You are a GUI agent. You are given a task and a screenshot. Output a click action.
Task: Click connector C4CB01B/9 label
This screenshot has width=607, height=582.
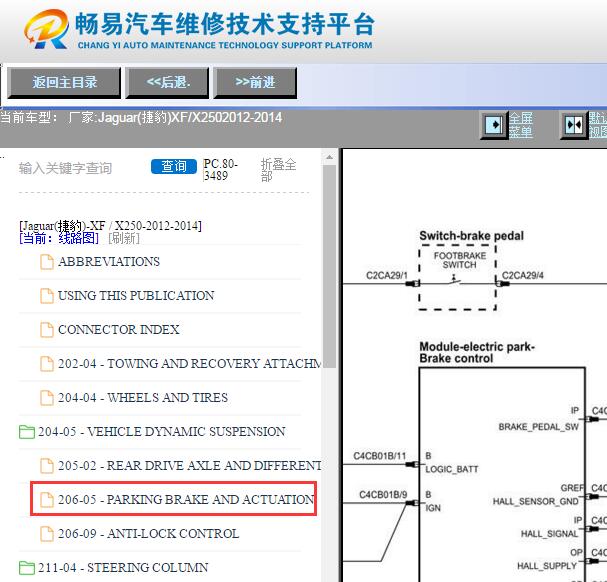383,494
